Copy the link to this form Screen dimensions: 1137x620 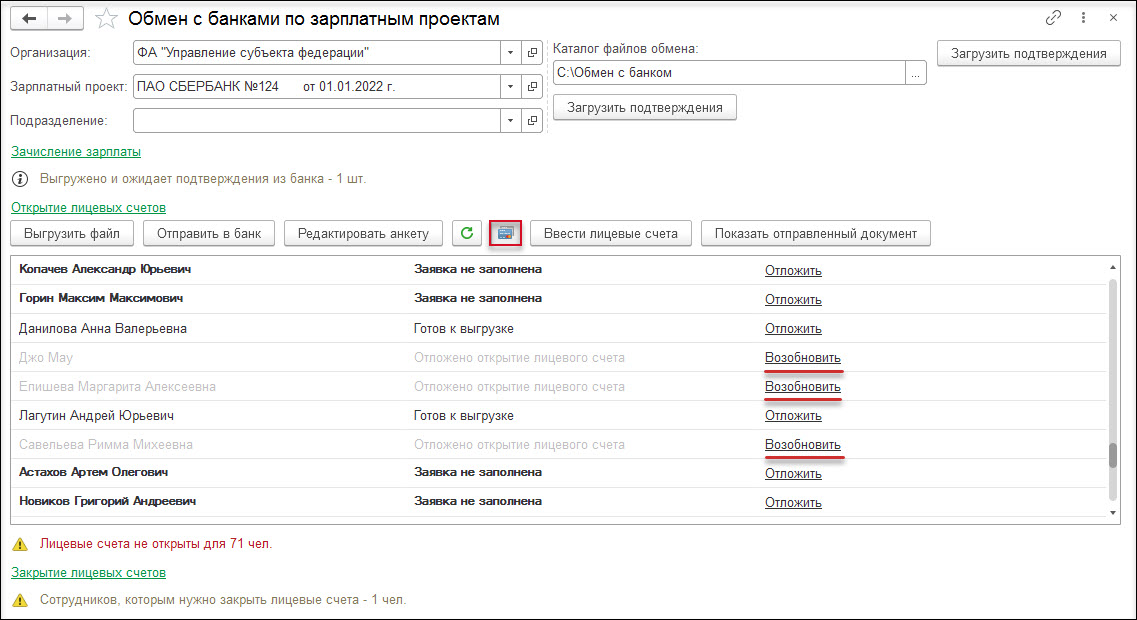pyautogui.click(x=1053, y=18)
